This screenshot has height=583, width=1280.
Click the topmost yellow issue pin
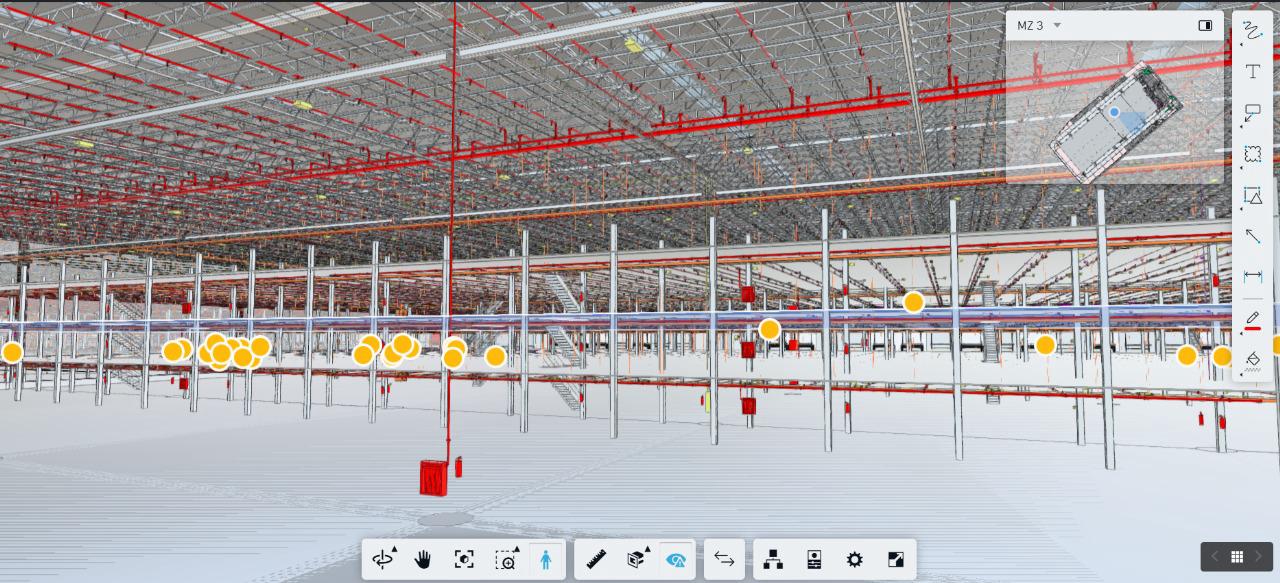click(x=913, y=302)
